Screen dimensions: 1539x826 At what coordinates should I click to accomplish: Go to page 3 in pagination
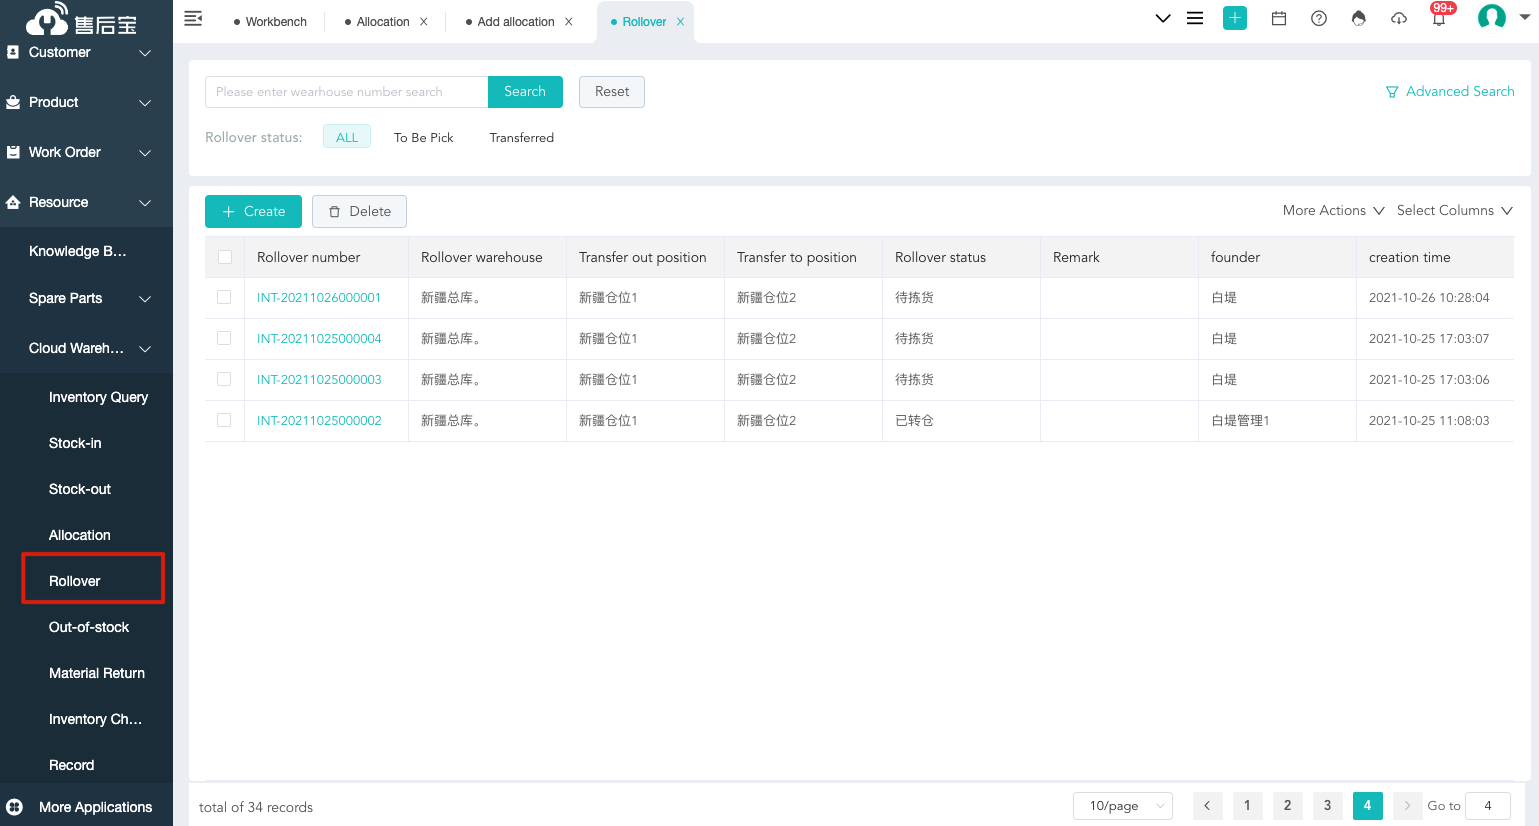[x=1327, y=806]
